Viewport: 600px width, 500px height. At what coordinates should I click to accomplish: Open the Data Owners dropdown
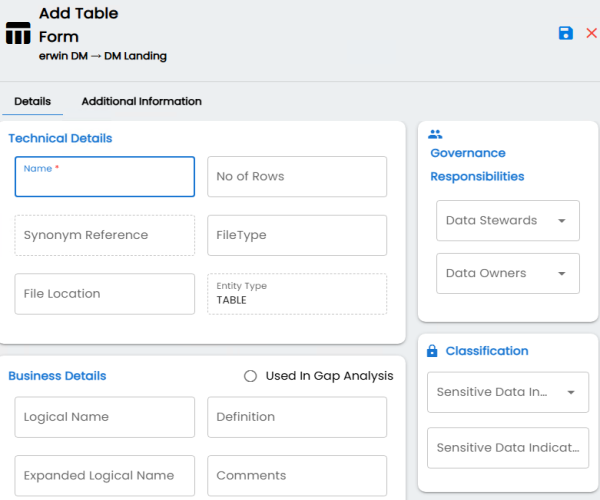(x=561, y=274)
